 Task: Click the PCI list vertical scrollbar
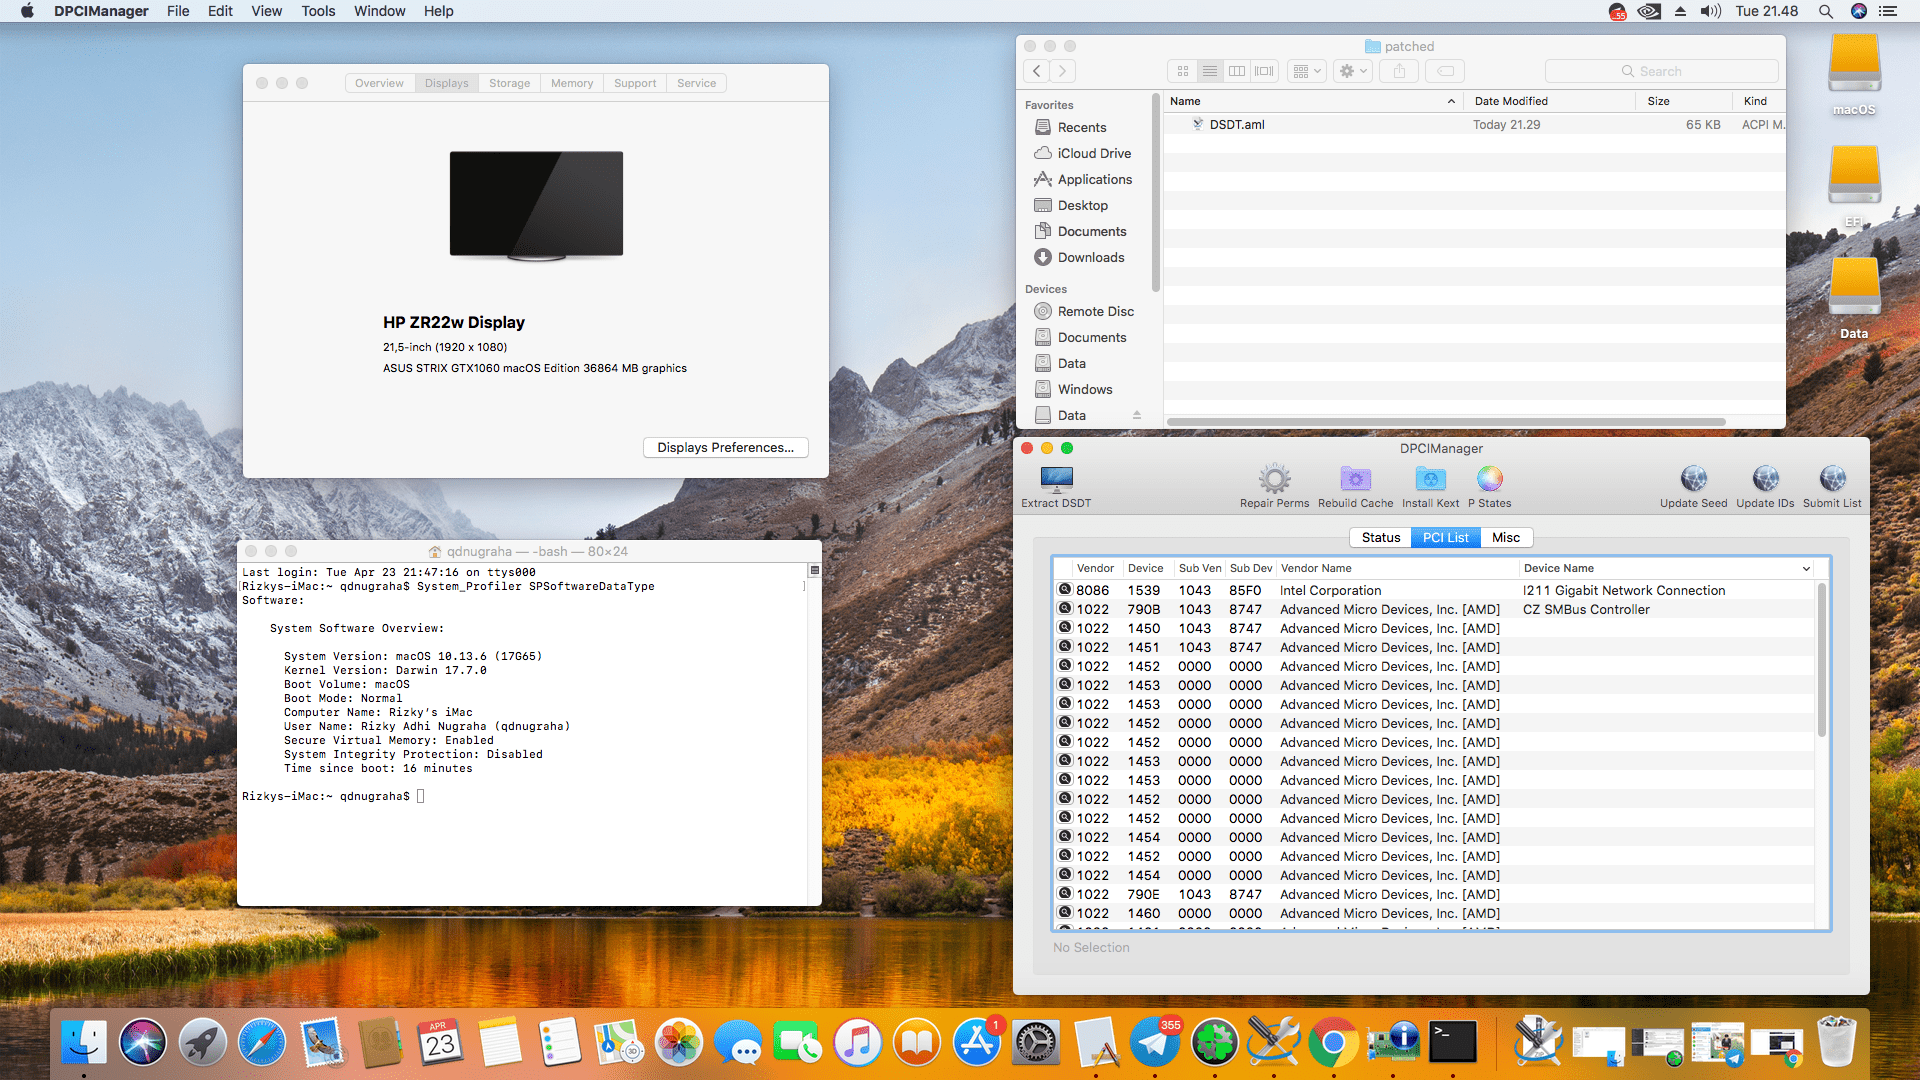point(1821,660)
